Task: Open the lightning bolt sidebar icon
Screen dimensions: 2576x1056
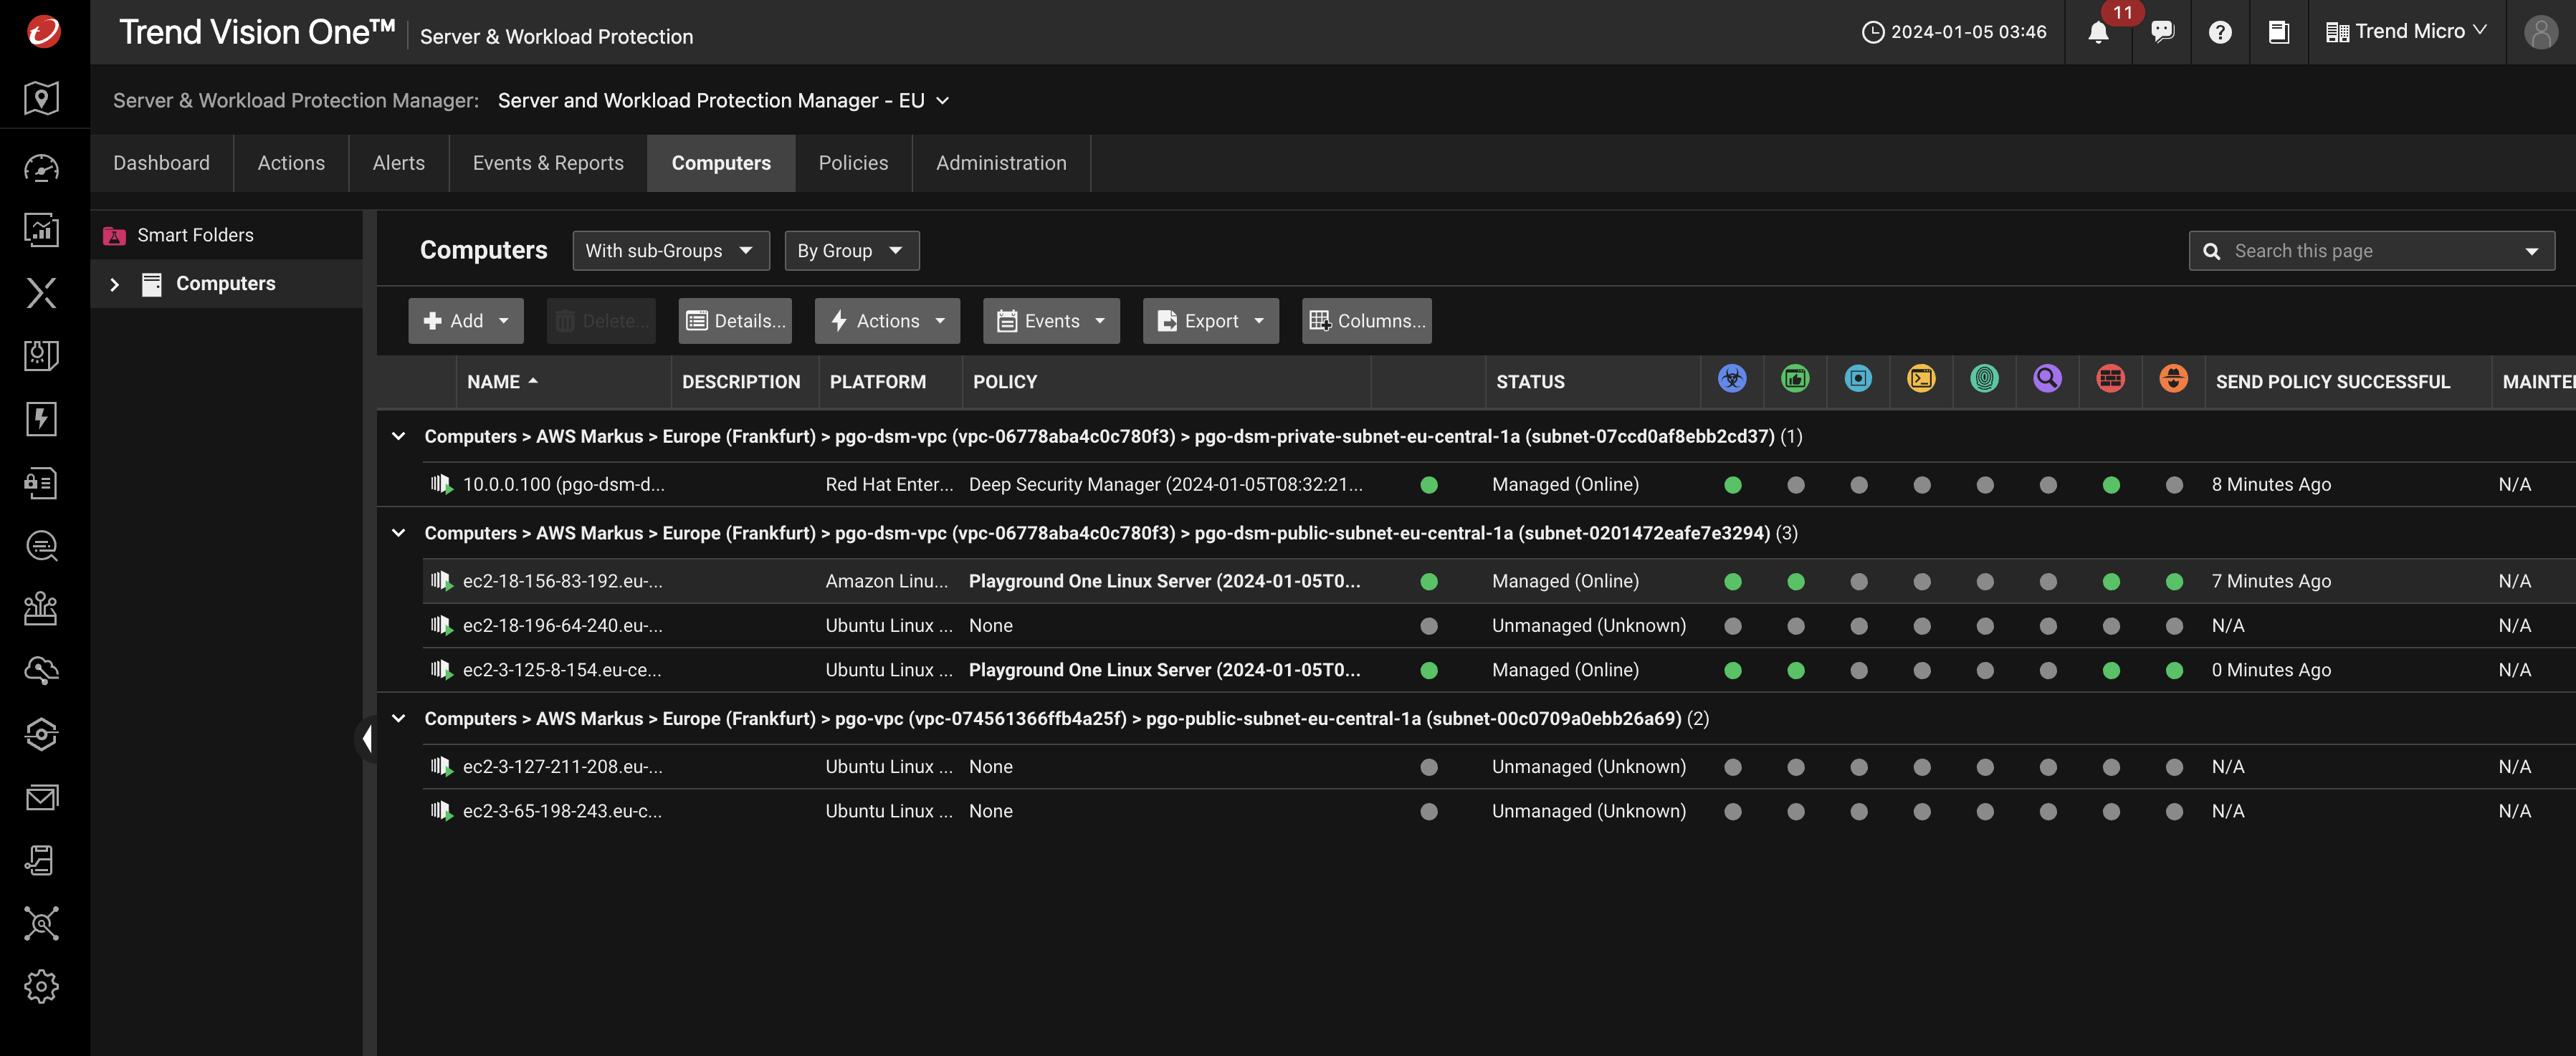Action: click(x=41, y=419)
